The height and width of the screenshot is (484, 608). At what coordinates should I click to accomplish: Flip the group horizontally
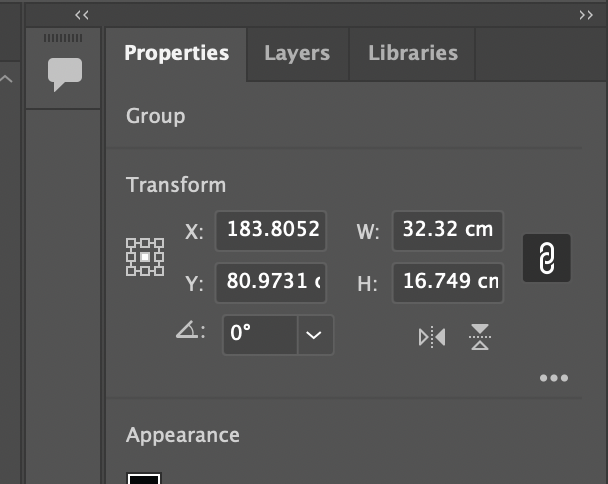coord(431,338)
